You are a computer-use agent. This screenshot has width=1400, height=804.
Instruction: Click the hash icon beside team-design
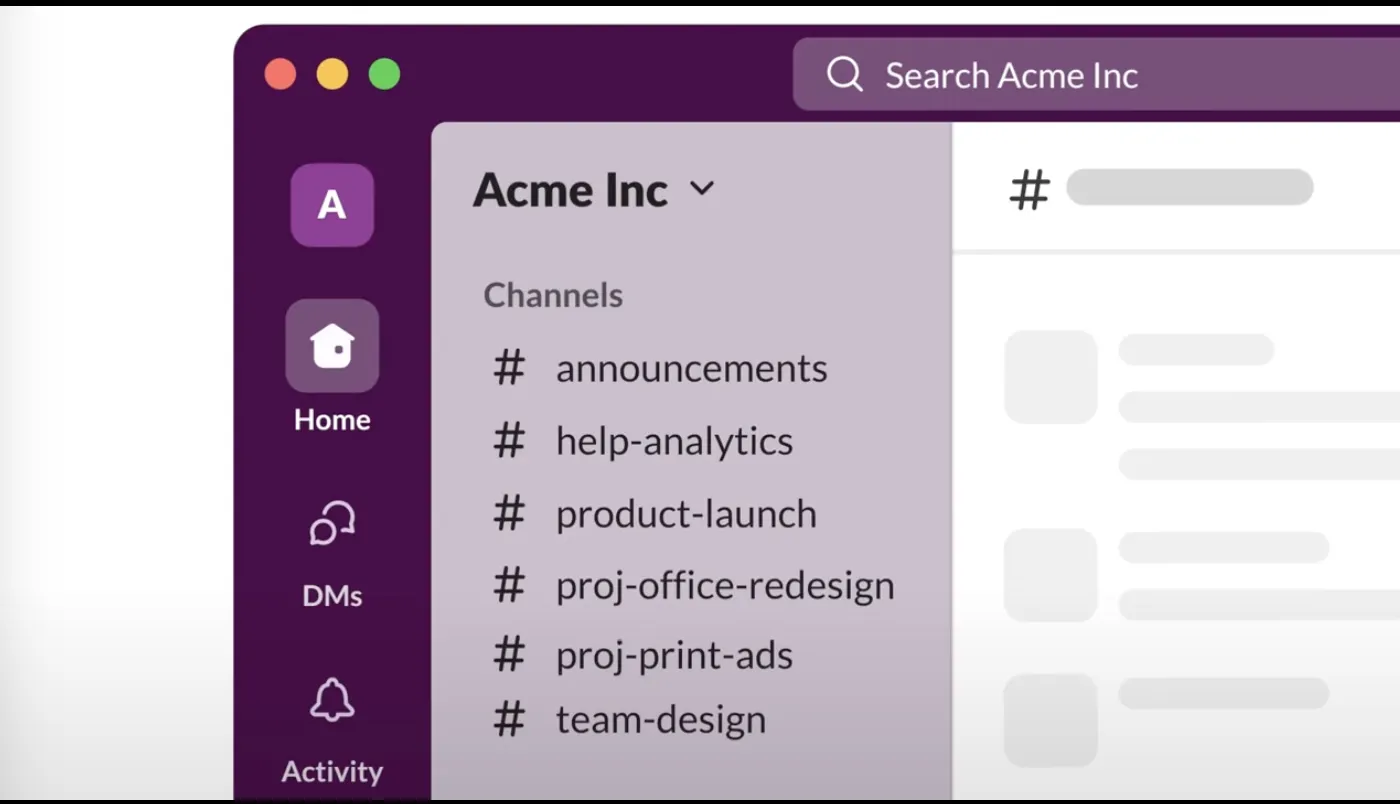(x=509, y=718)
